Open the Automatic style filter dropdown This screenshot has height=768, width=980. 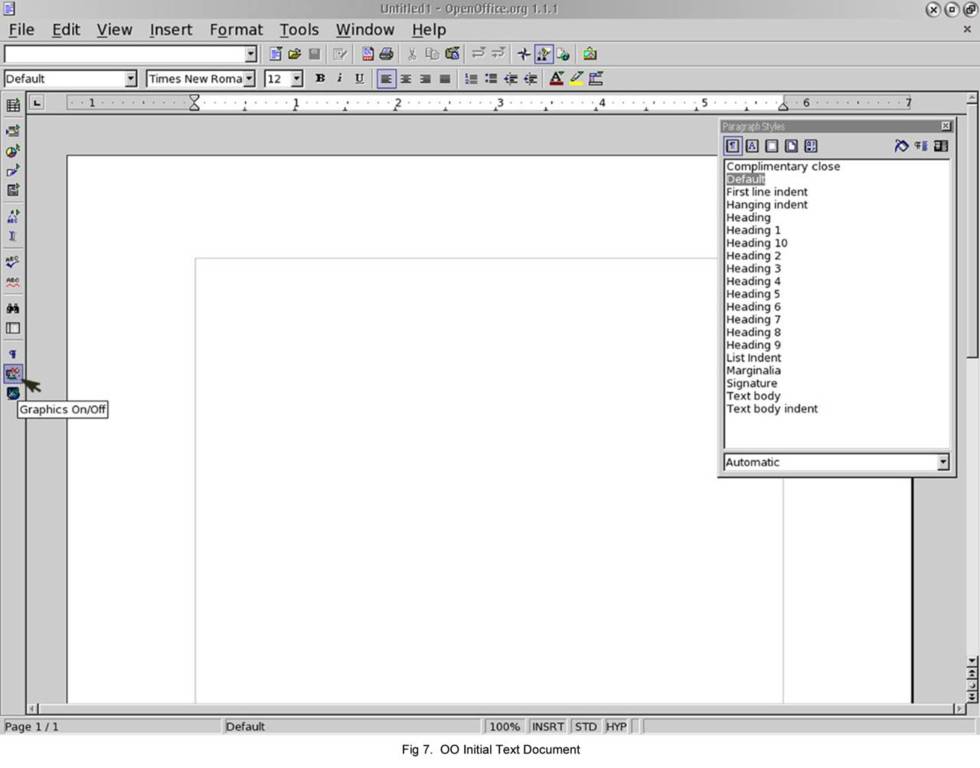click(943, 462)
